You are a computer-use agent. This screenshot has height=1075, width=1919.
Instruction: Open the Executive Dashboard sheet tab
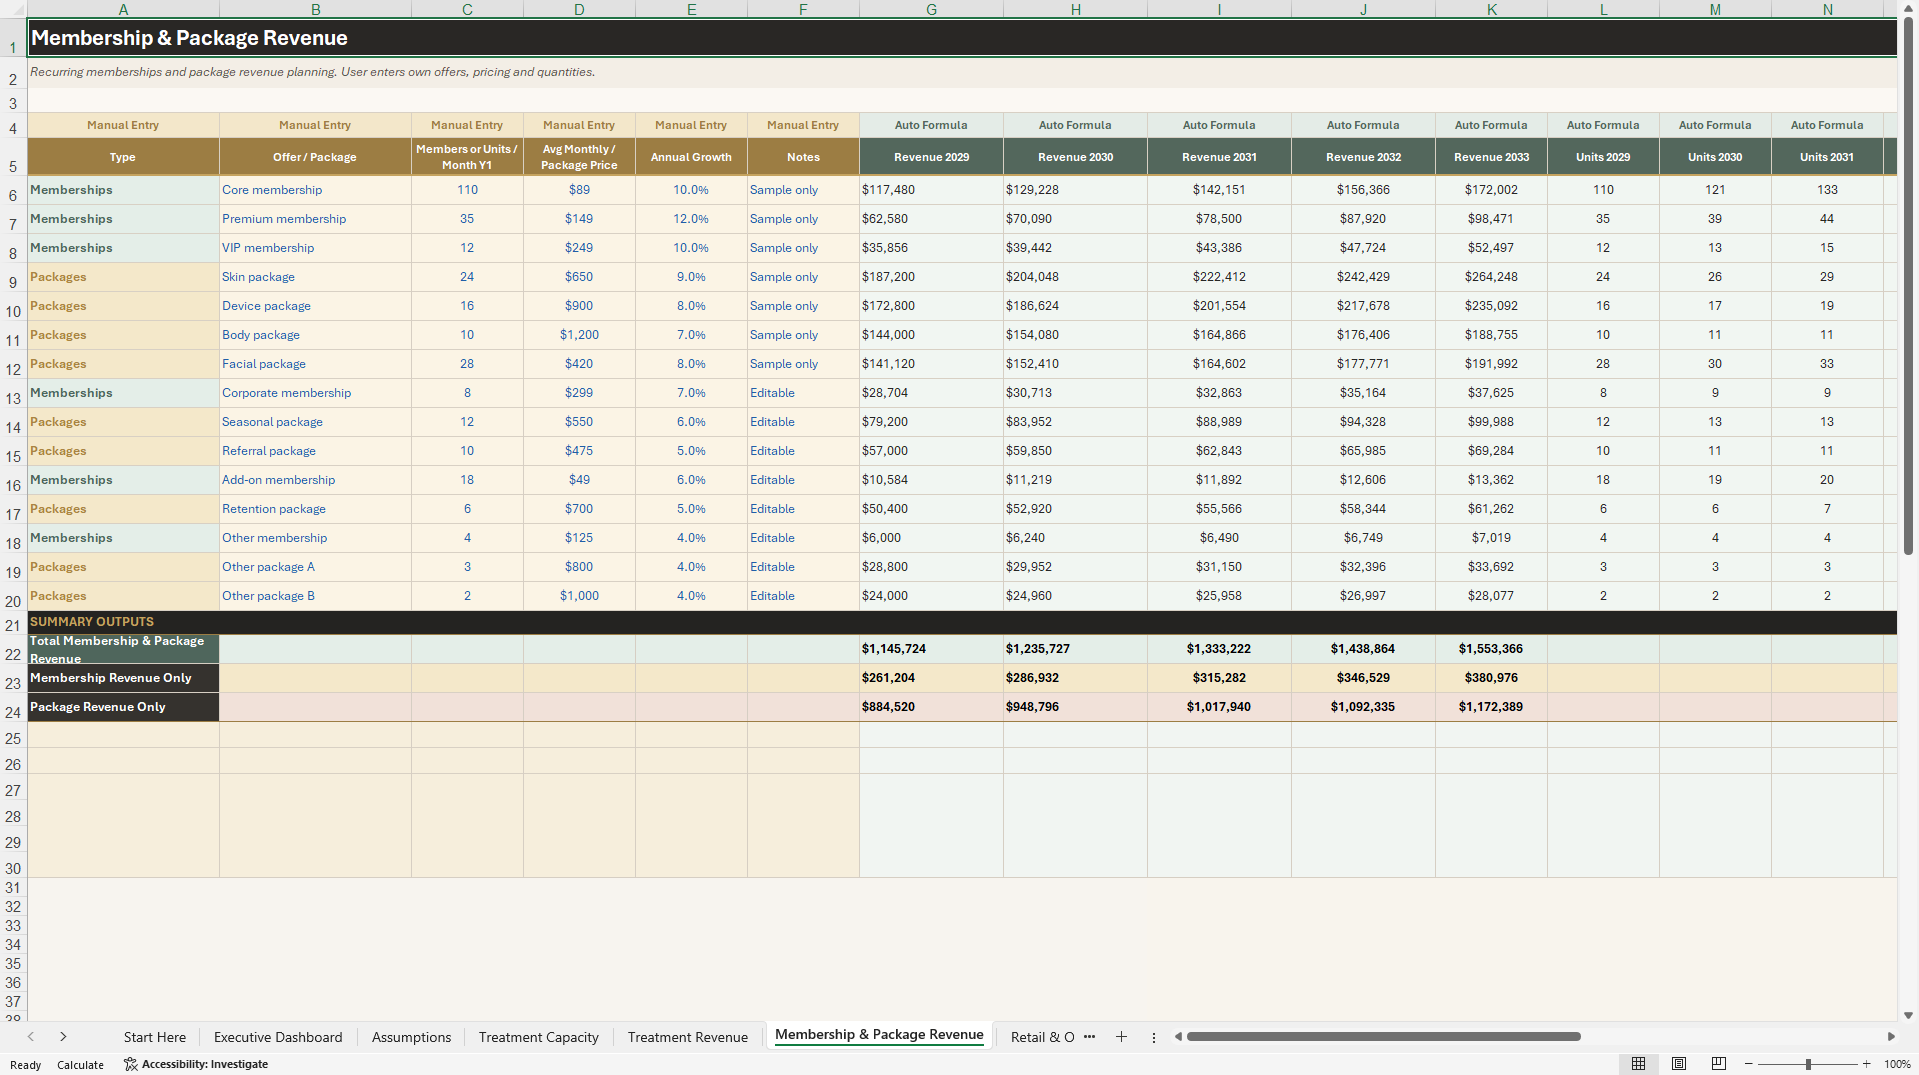(278, 1037)
